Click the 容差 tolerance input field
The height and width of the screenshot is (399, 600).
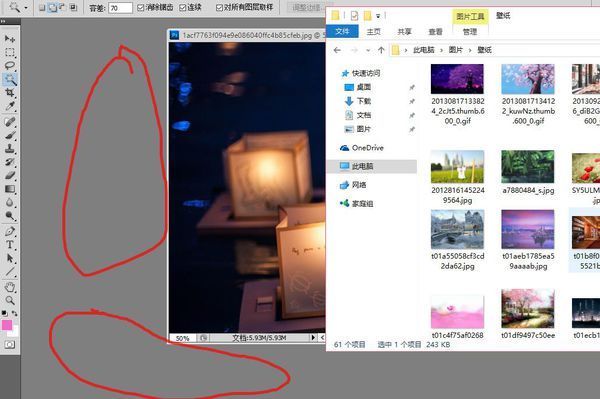click(x=120, y=8)
